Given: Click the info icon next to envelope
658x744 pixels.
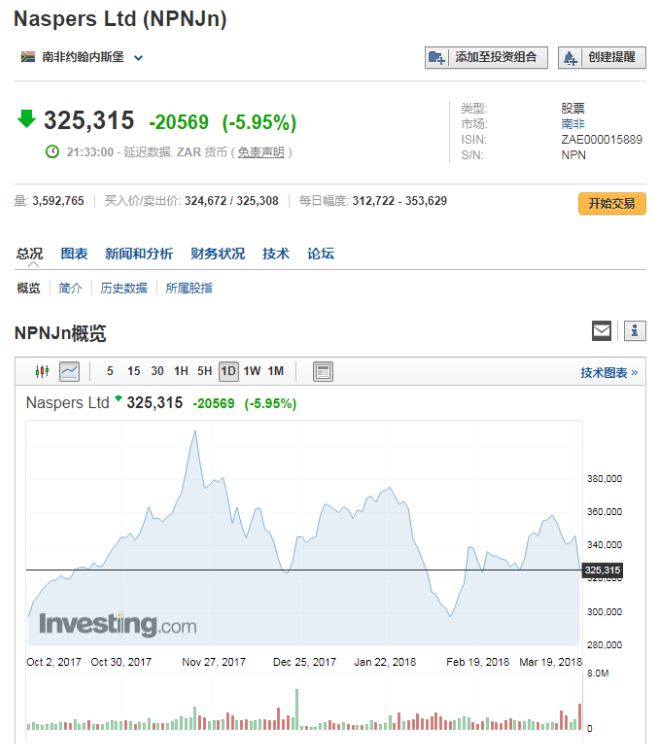Looking at the screenshot, I should coord(635,331).
